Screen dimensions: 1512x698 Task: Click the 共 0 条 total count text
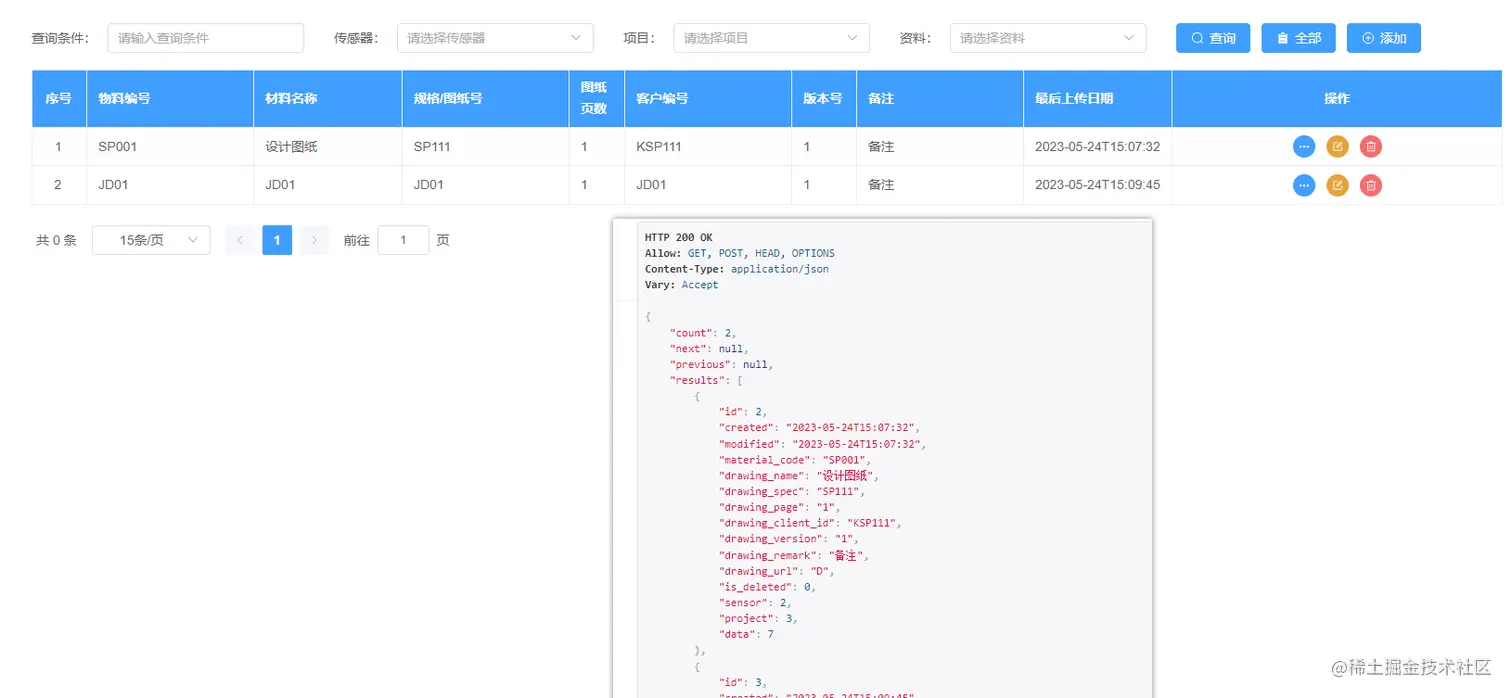[x=56, y=241]
